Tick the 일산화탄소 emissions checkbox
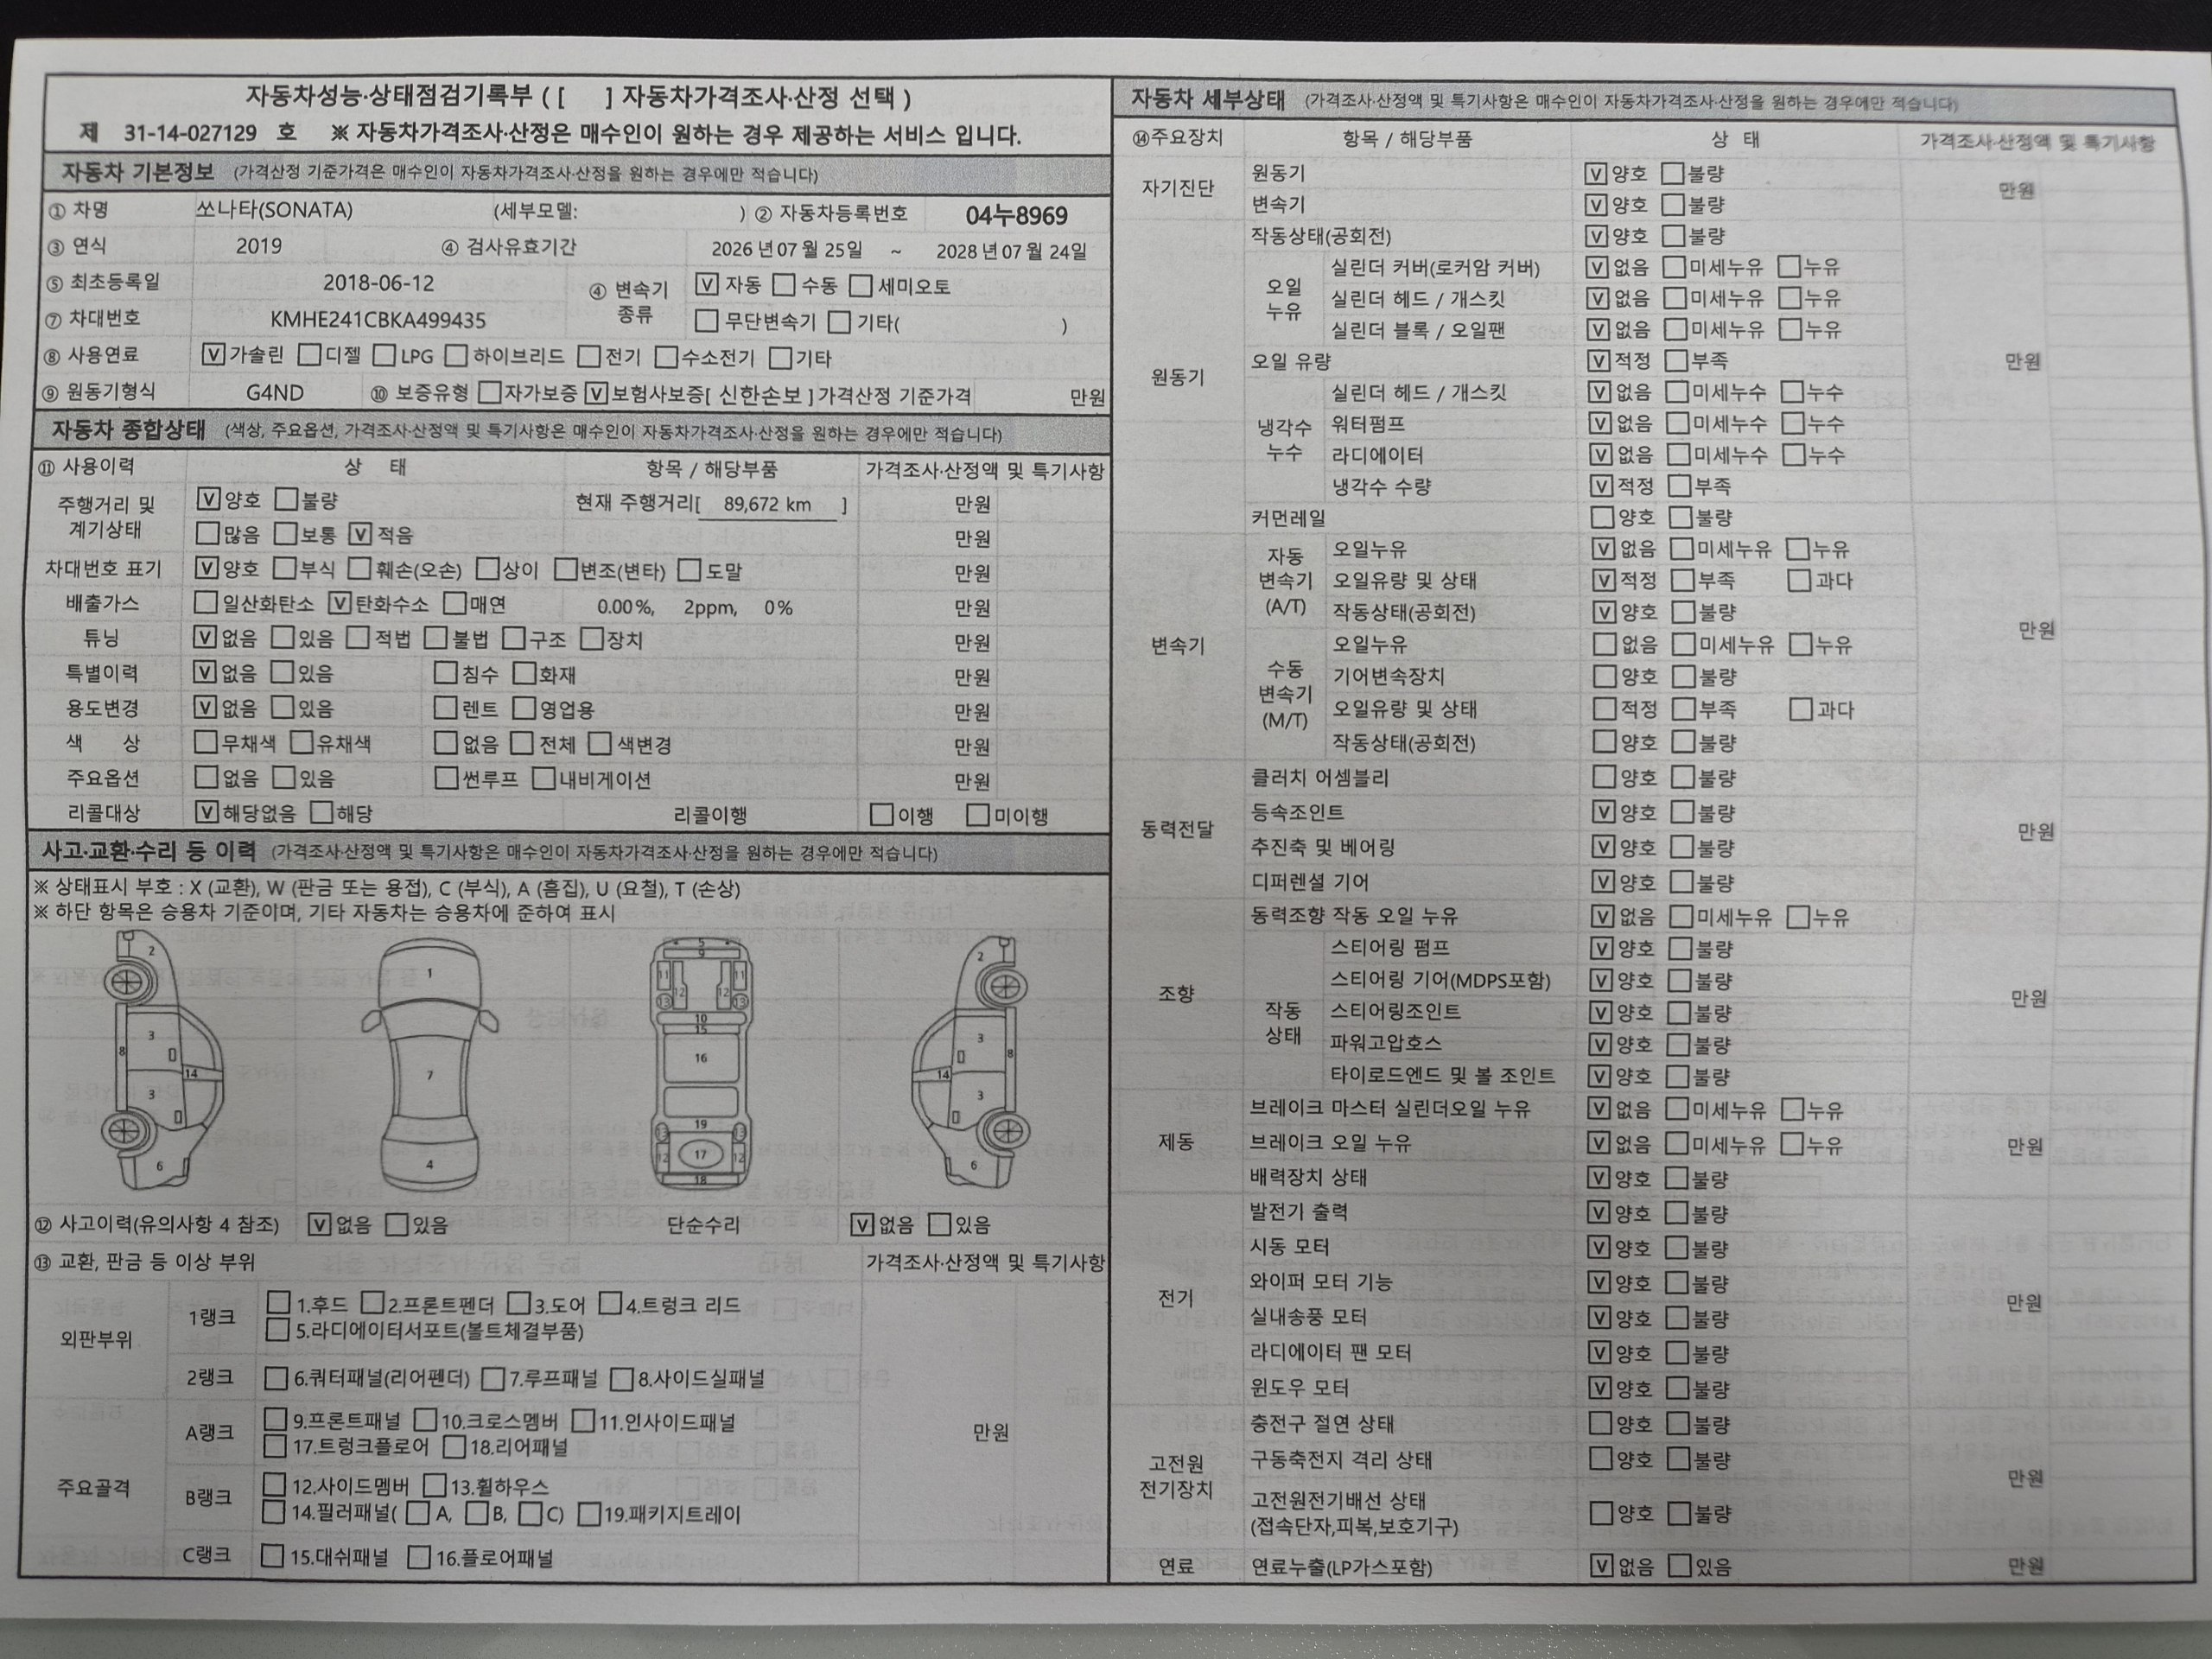Screen dimensions: 2212x1659 pyautogui.click(x=206, y=602)
